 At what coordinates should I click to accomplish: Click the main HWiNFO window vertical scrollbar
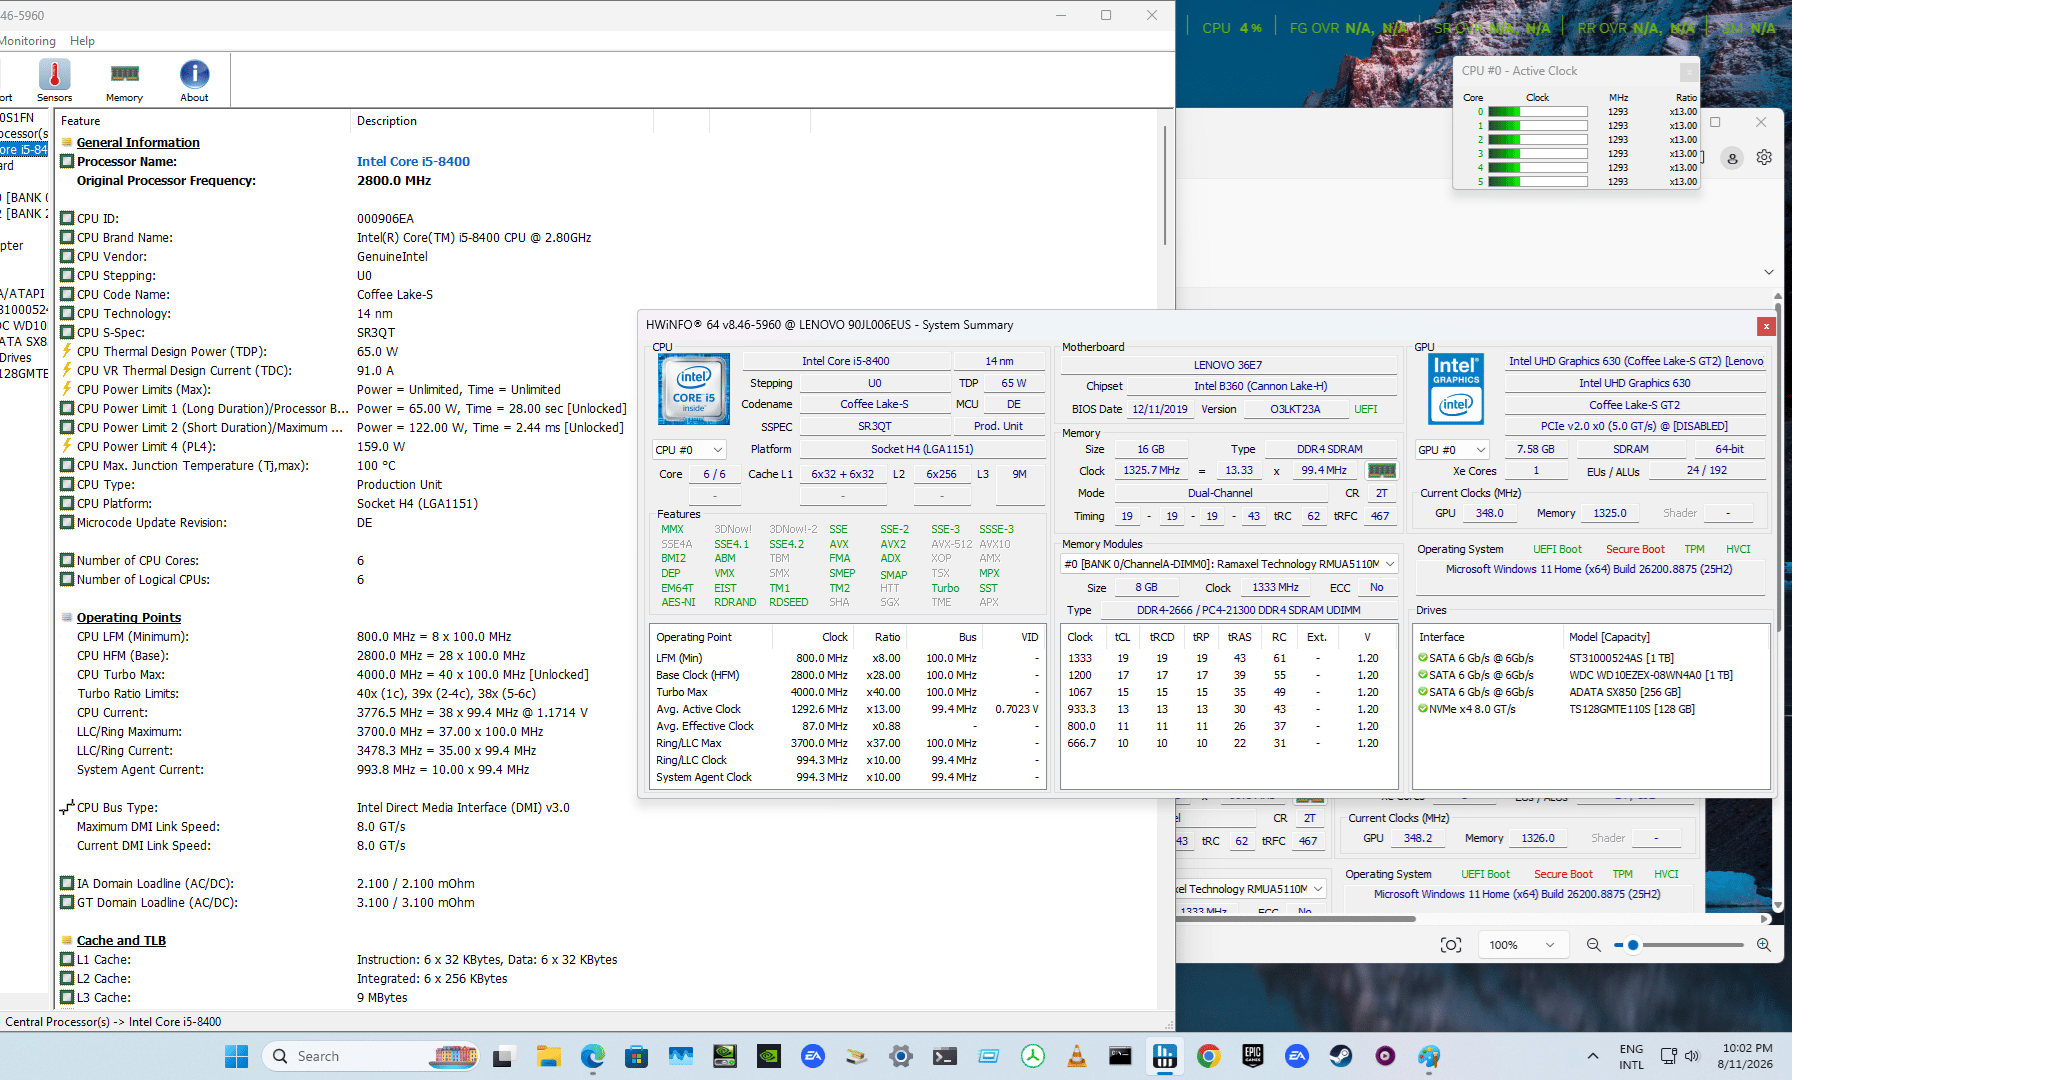click(1165, 185)
